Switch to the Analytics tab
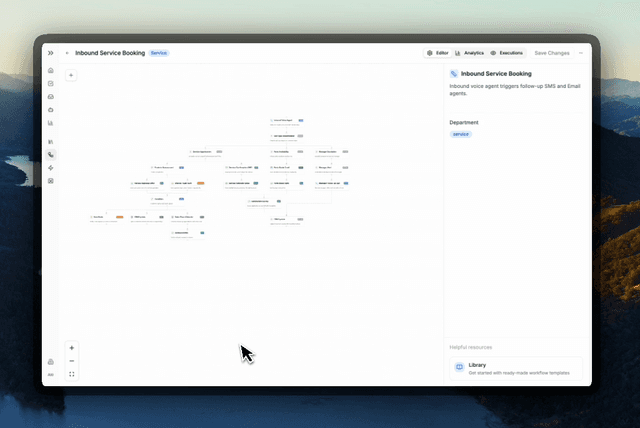The width and height of the screenshot is (640, 428). [469, 52]
